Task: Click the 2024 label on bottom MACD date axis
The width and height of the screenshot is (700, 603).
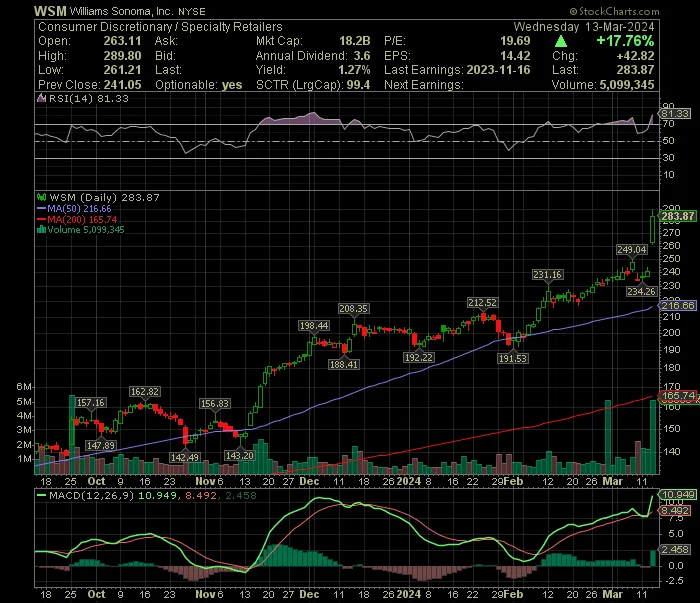Action: [x=409, y=595]
